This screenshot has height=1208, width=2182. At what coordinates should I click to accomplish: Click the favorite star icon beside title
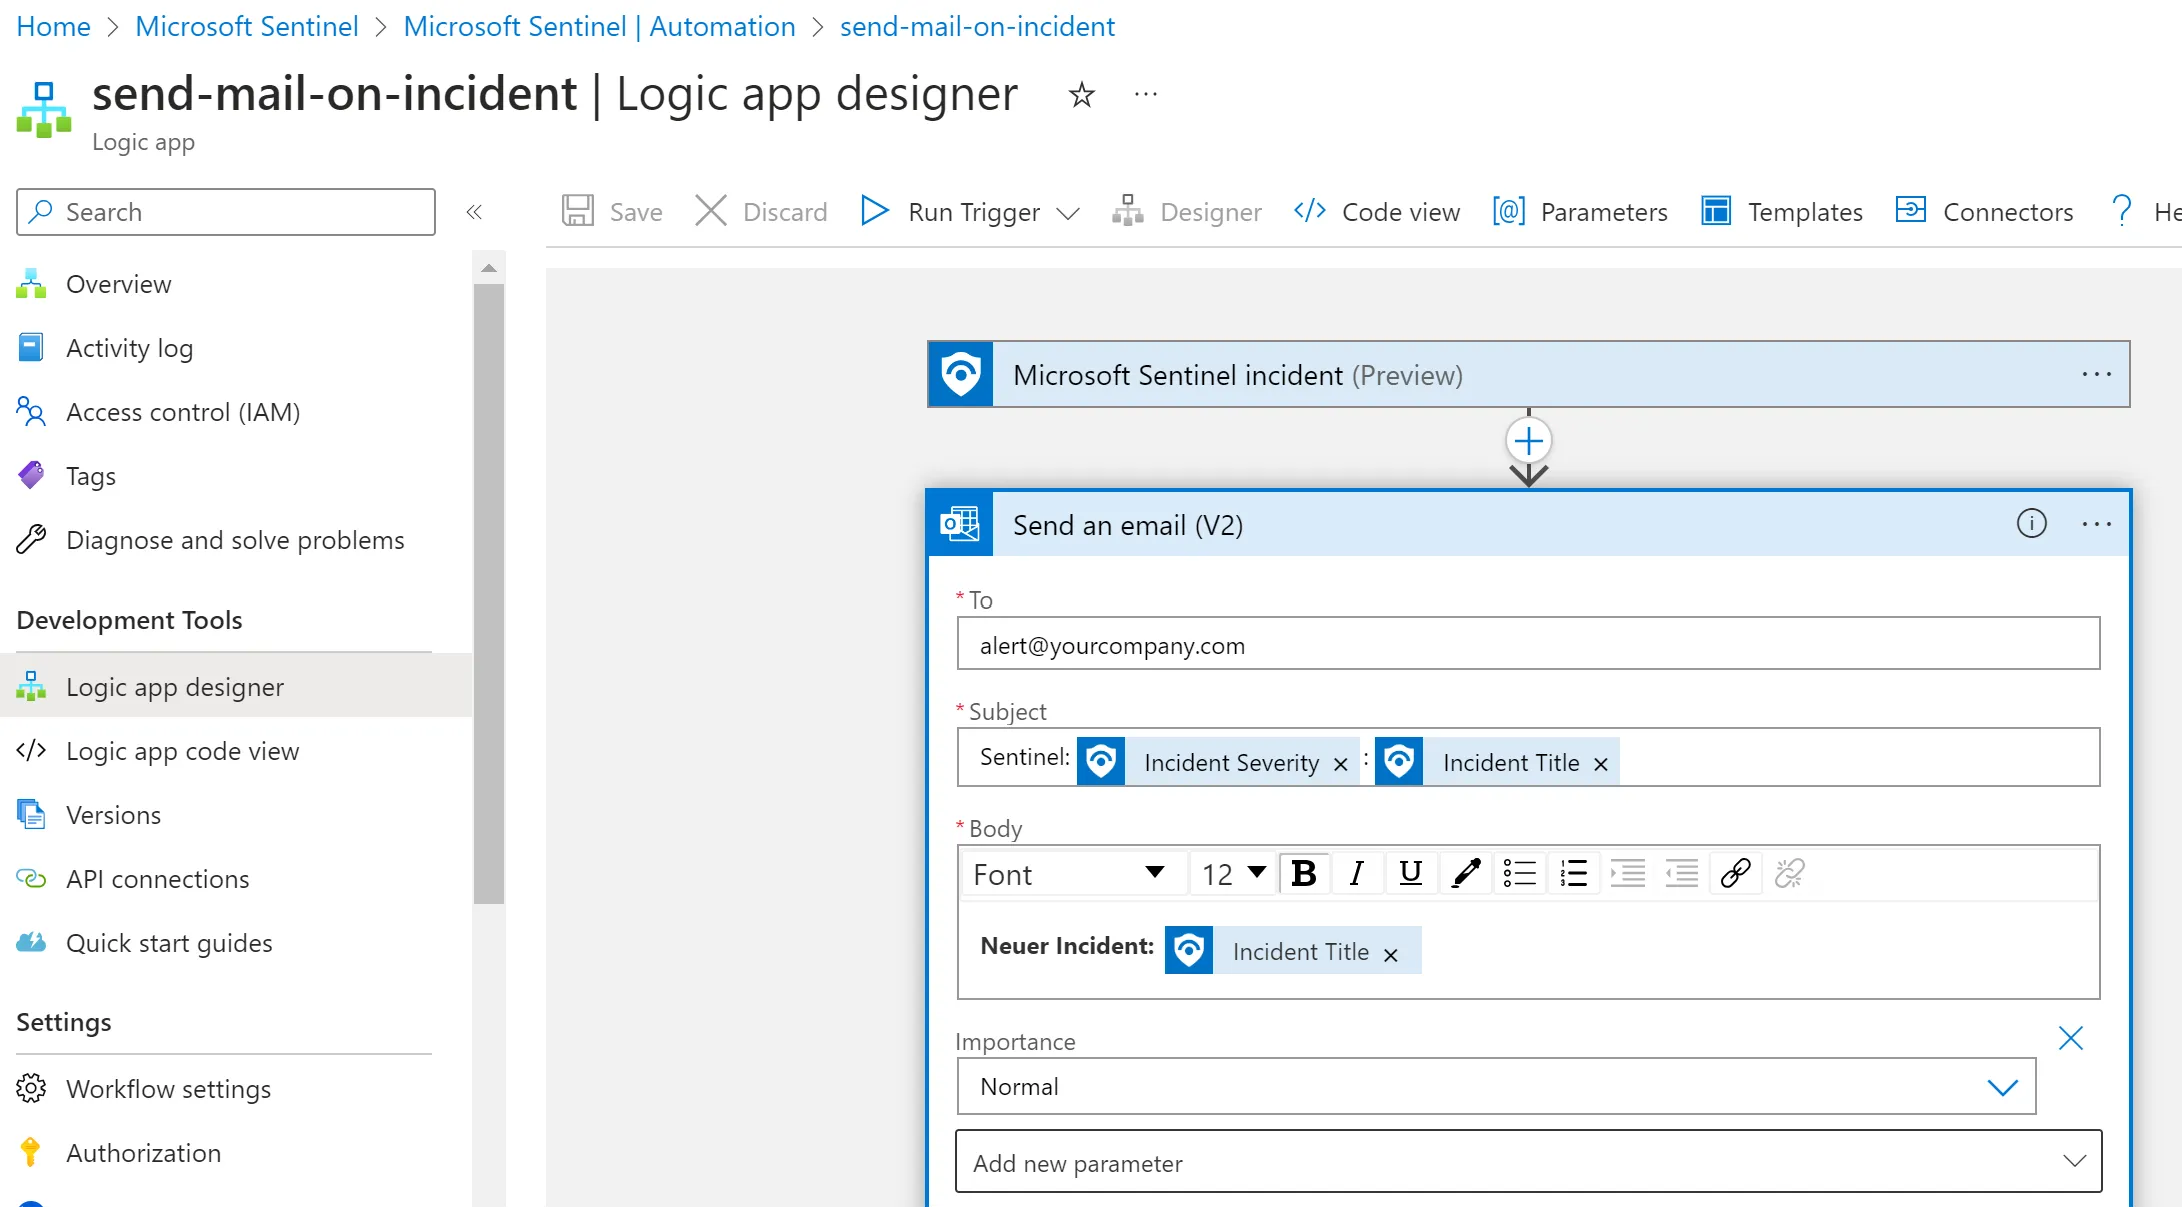click(1081, 95)
